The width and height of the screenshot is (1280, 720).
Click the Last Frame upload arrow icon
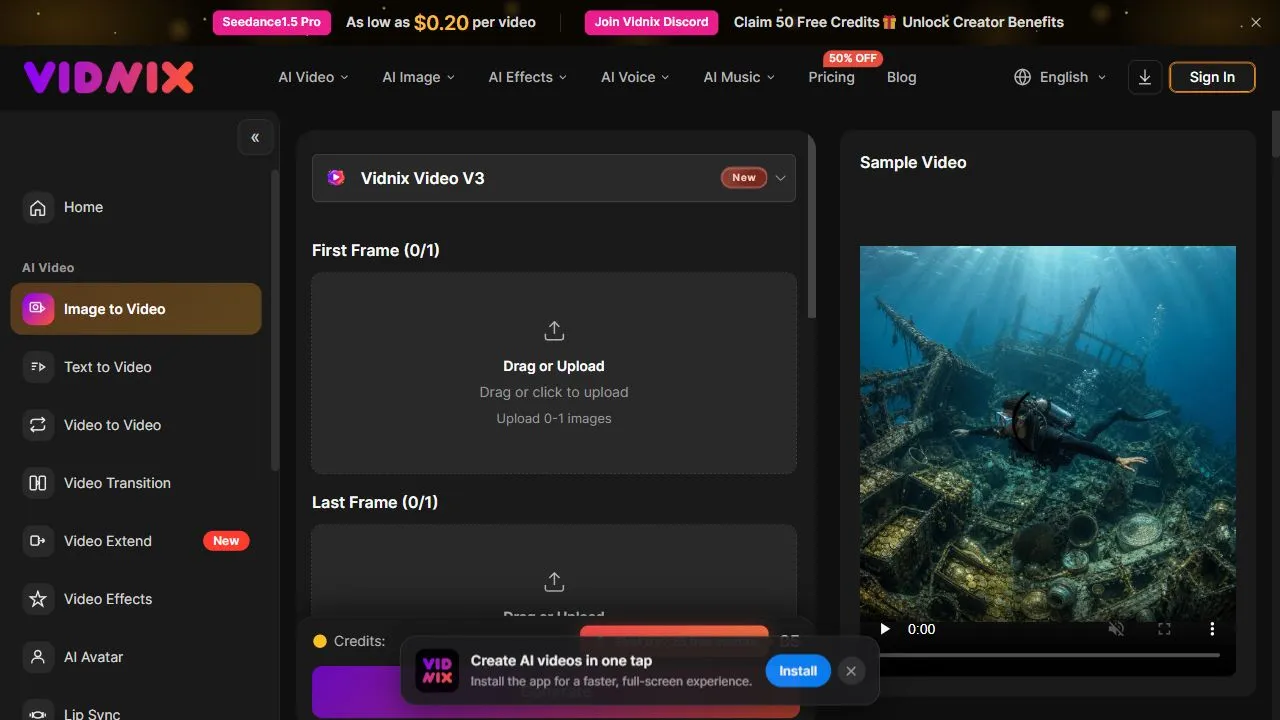554,582
